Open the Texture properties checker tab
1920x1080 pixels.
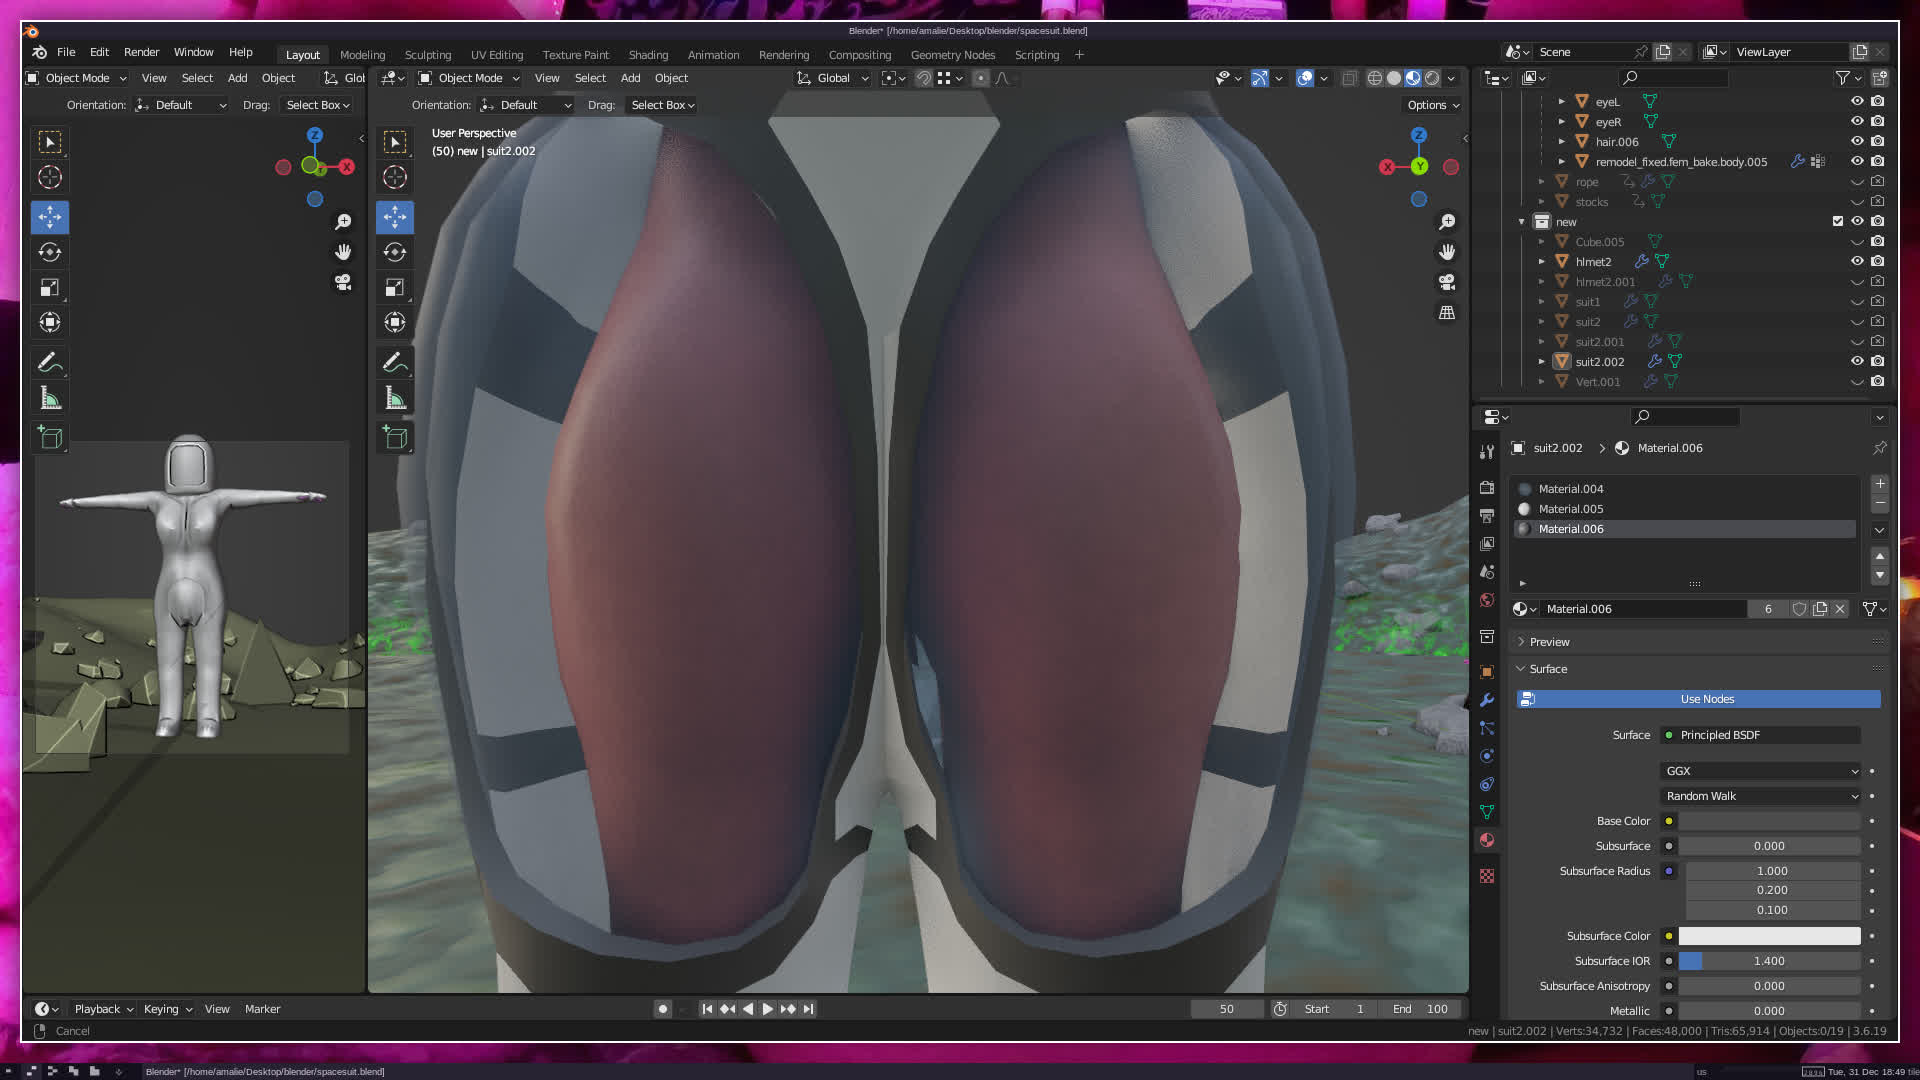[x=1487, y=876]
